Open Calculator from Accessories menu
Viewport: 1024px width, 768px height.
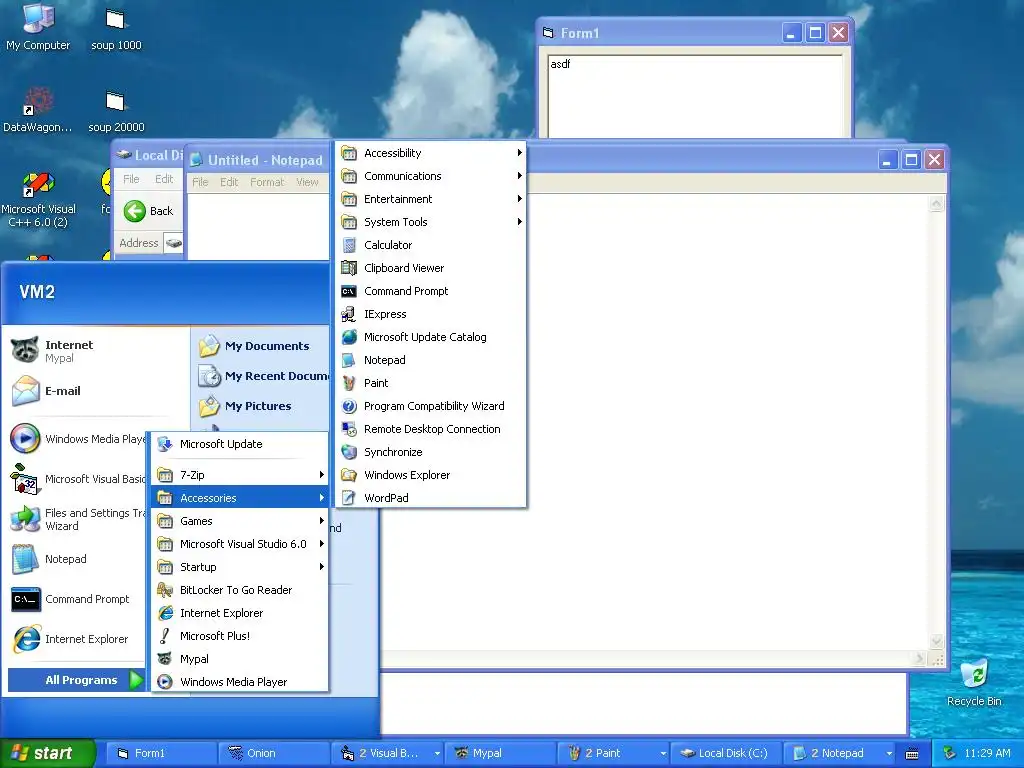click(431, 245)
